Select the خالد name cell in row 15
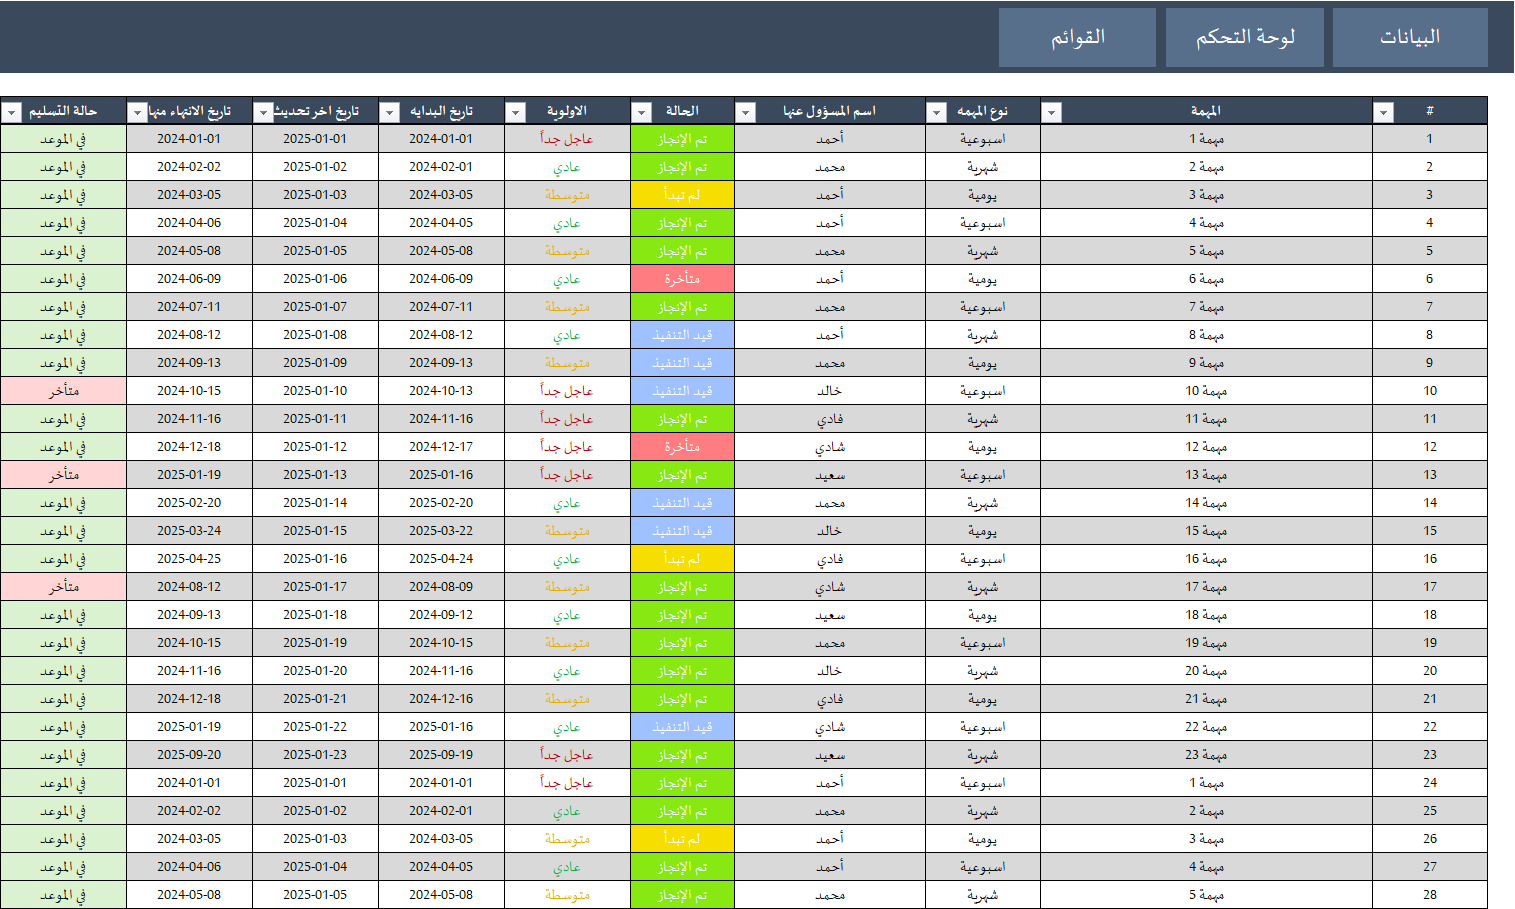This screenshot has width=1515, height=909. (829, 531)
